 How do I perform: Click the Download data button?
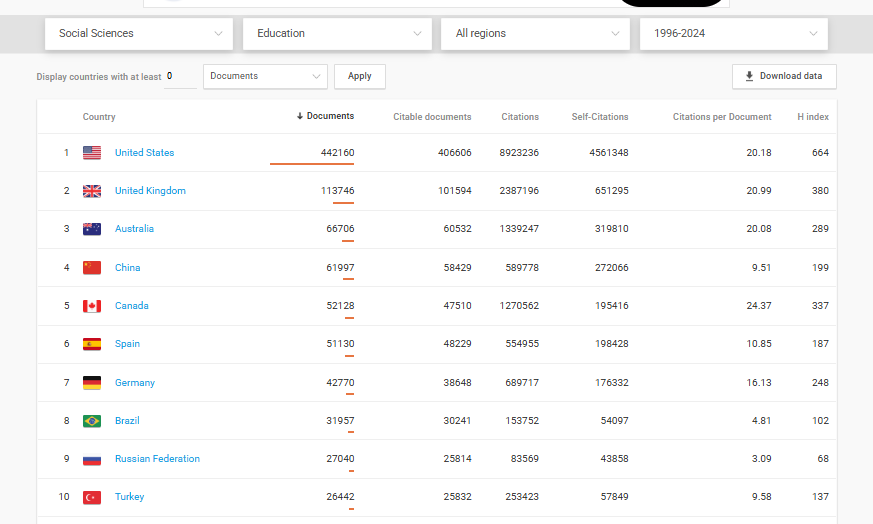pos(784,76)
